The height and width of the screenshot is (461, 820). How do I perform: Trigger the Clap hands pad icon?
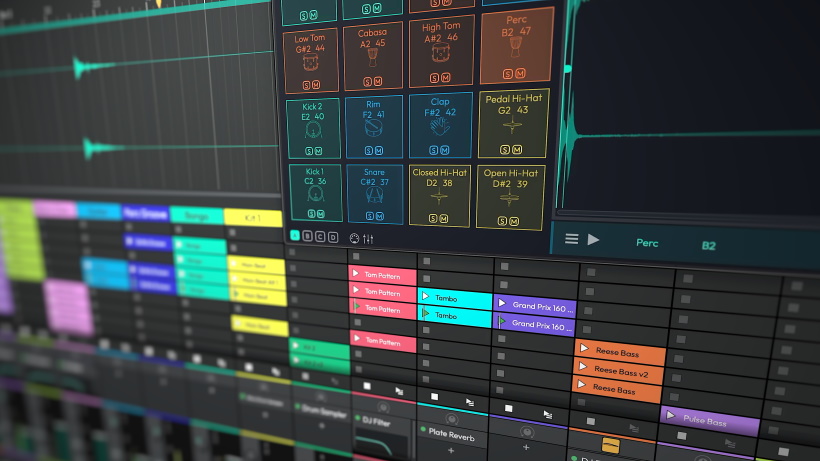tap(439, 127)
